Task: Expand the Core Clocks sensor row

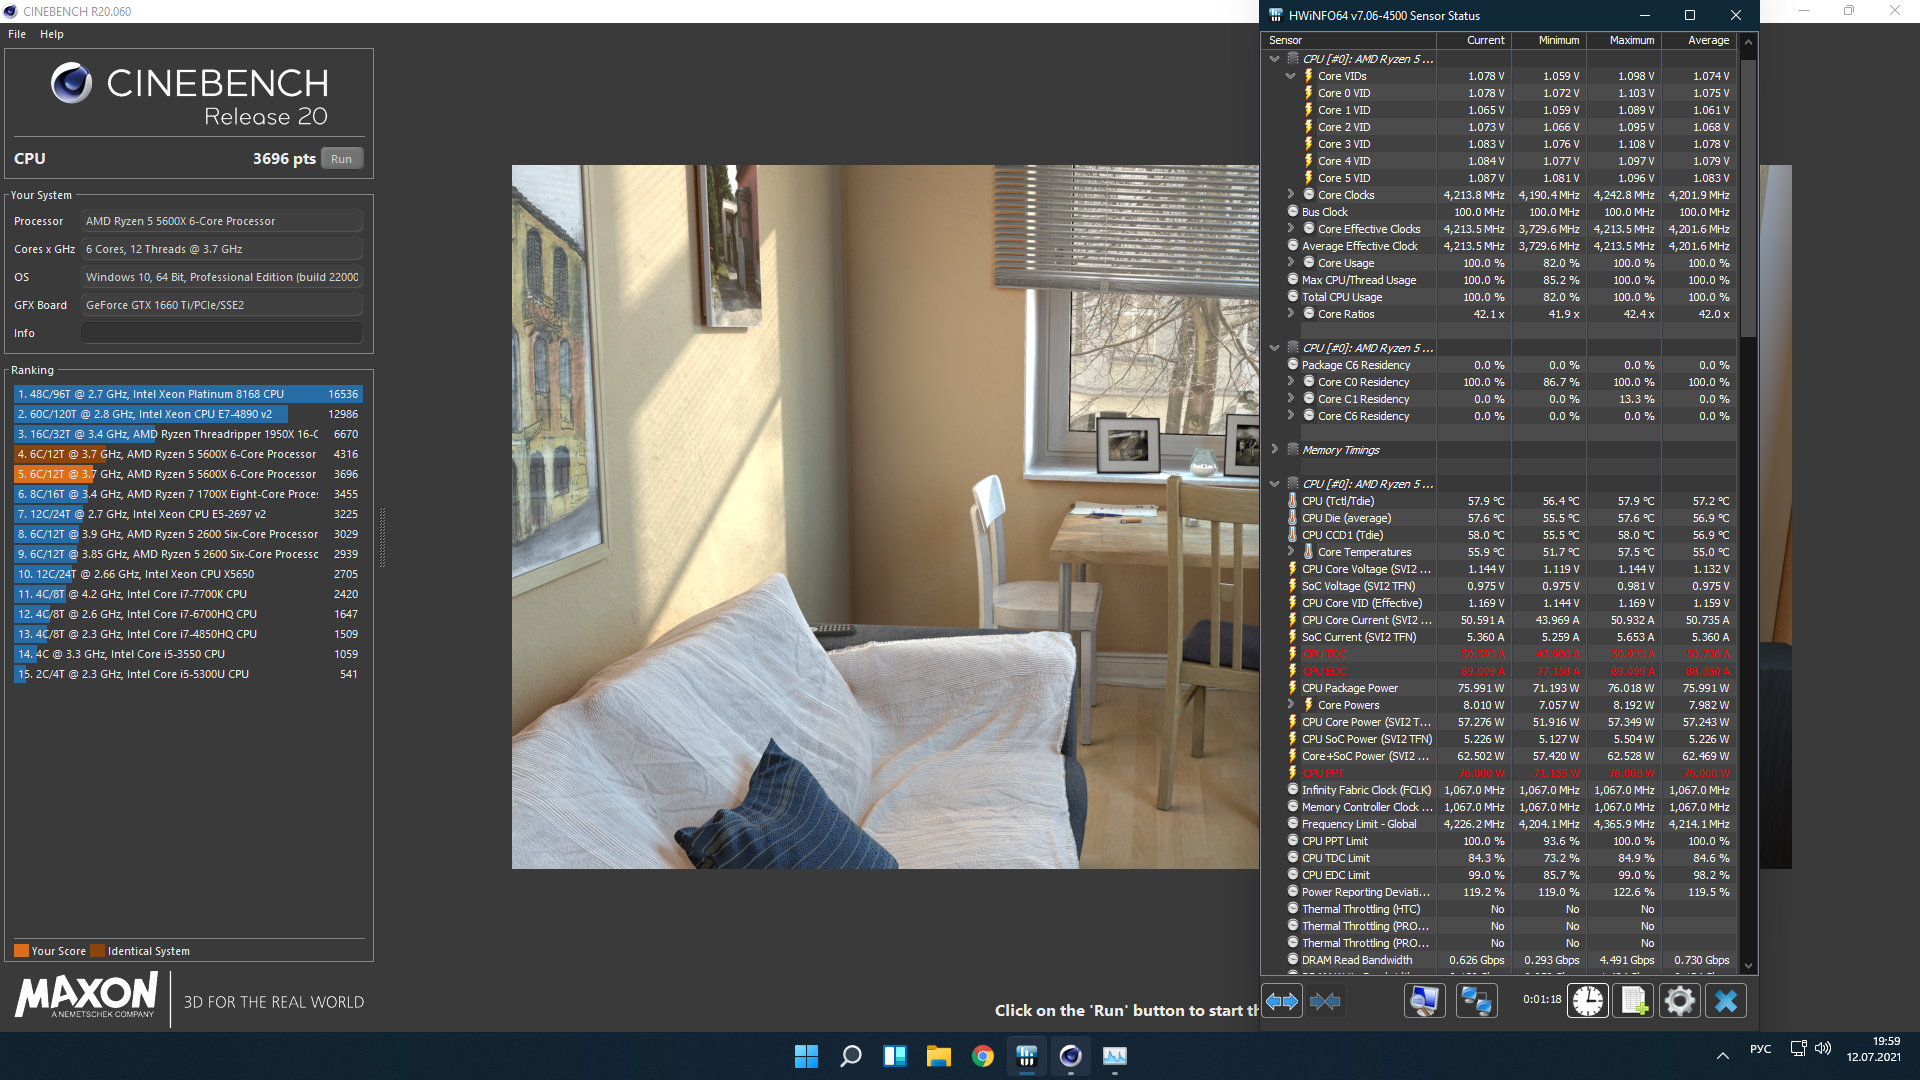Action: pyautogui.click(x=1290, y=195)
